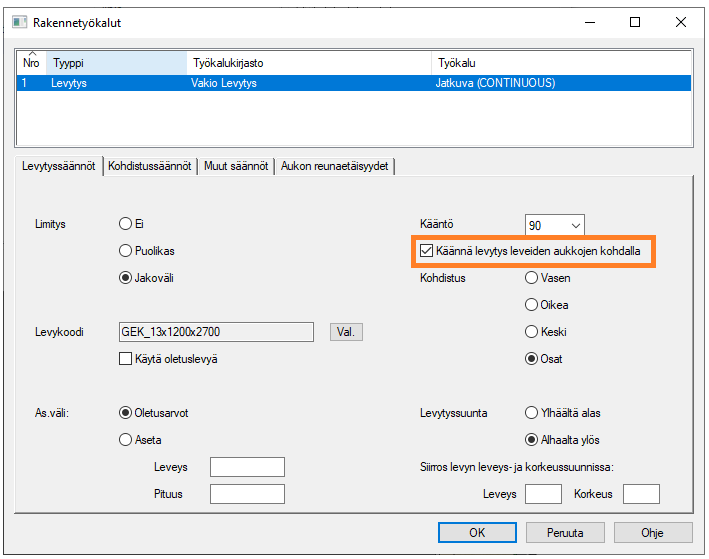Viewport: 709px width, 559px height.
Task: Click the Peruuta button
Action: click(x=565, y=533)
